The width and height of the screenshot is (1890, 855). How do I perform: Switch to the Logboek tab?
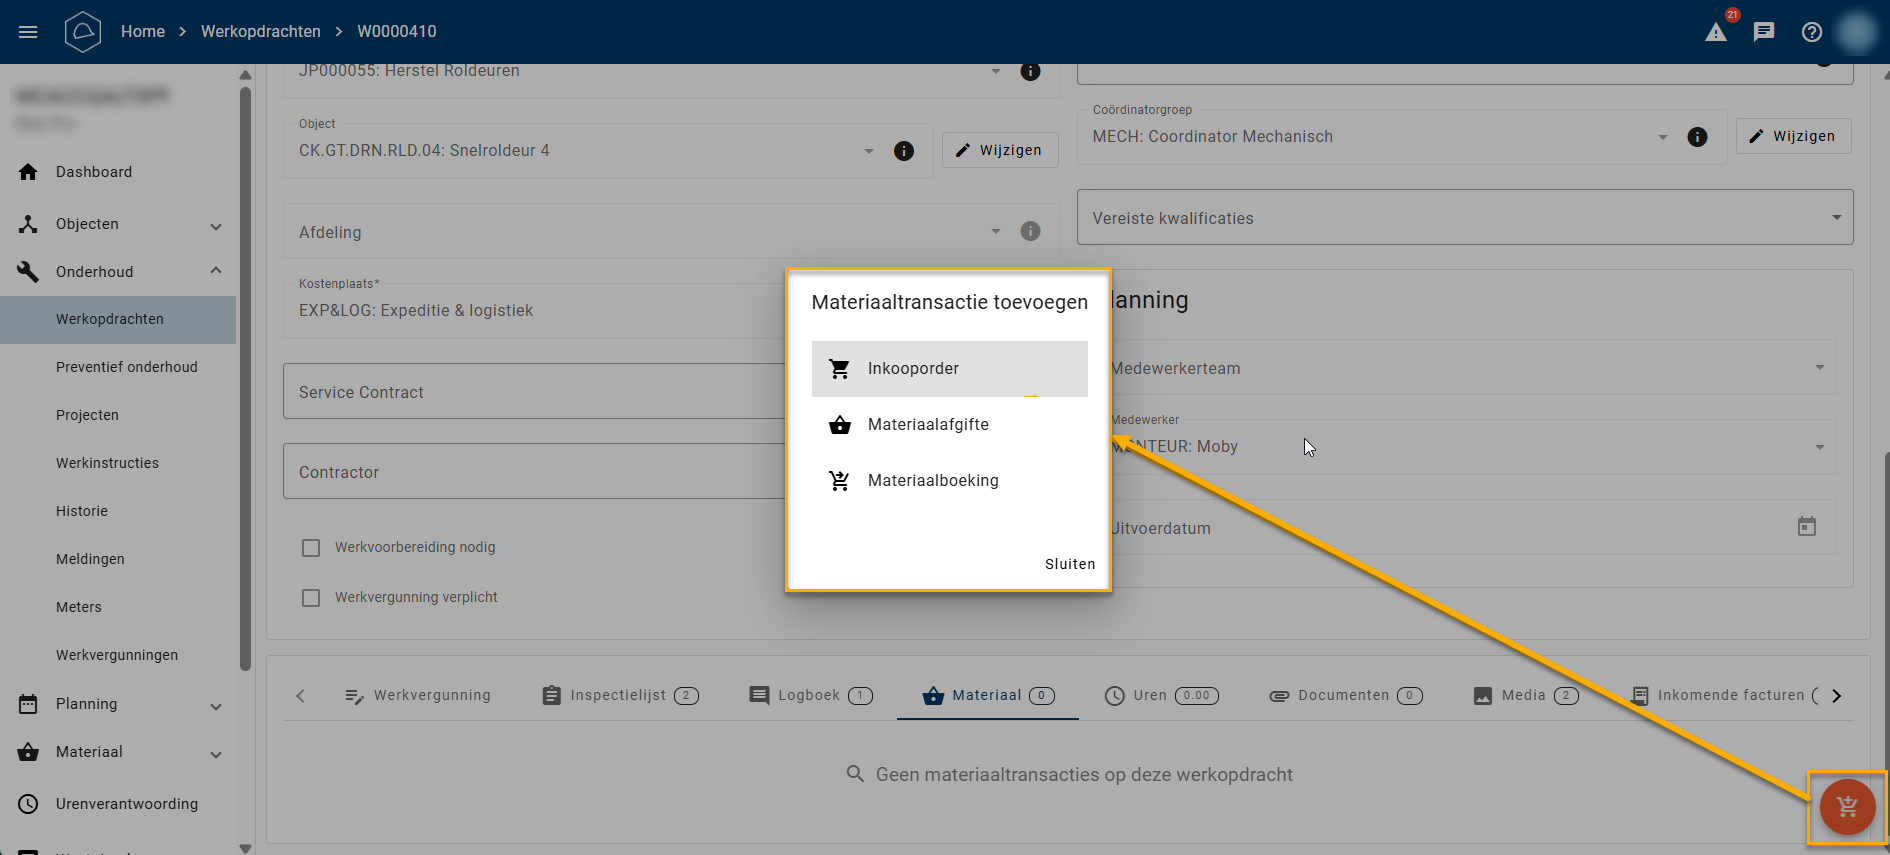[x=810, y=696]
